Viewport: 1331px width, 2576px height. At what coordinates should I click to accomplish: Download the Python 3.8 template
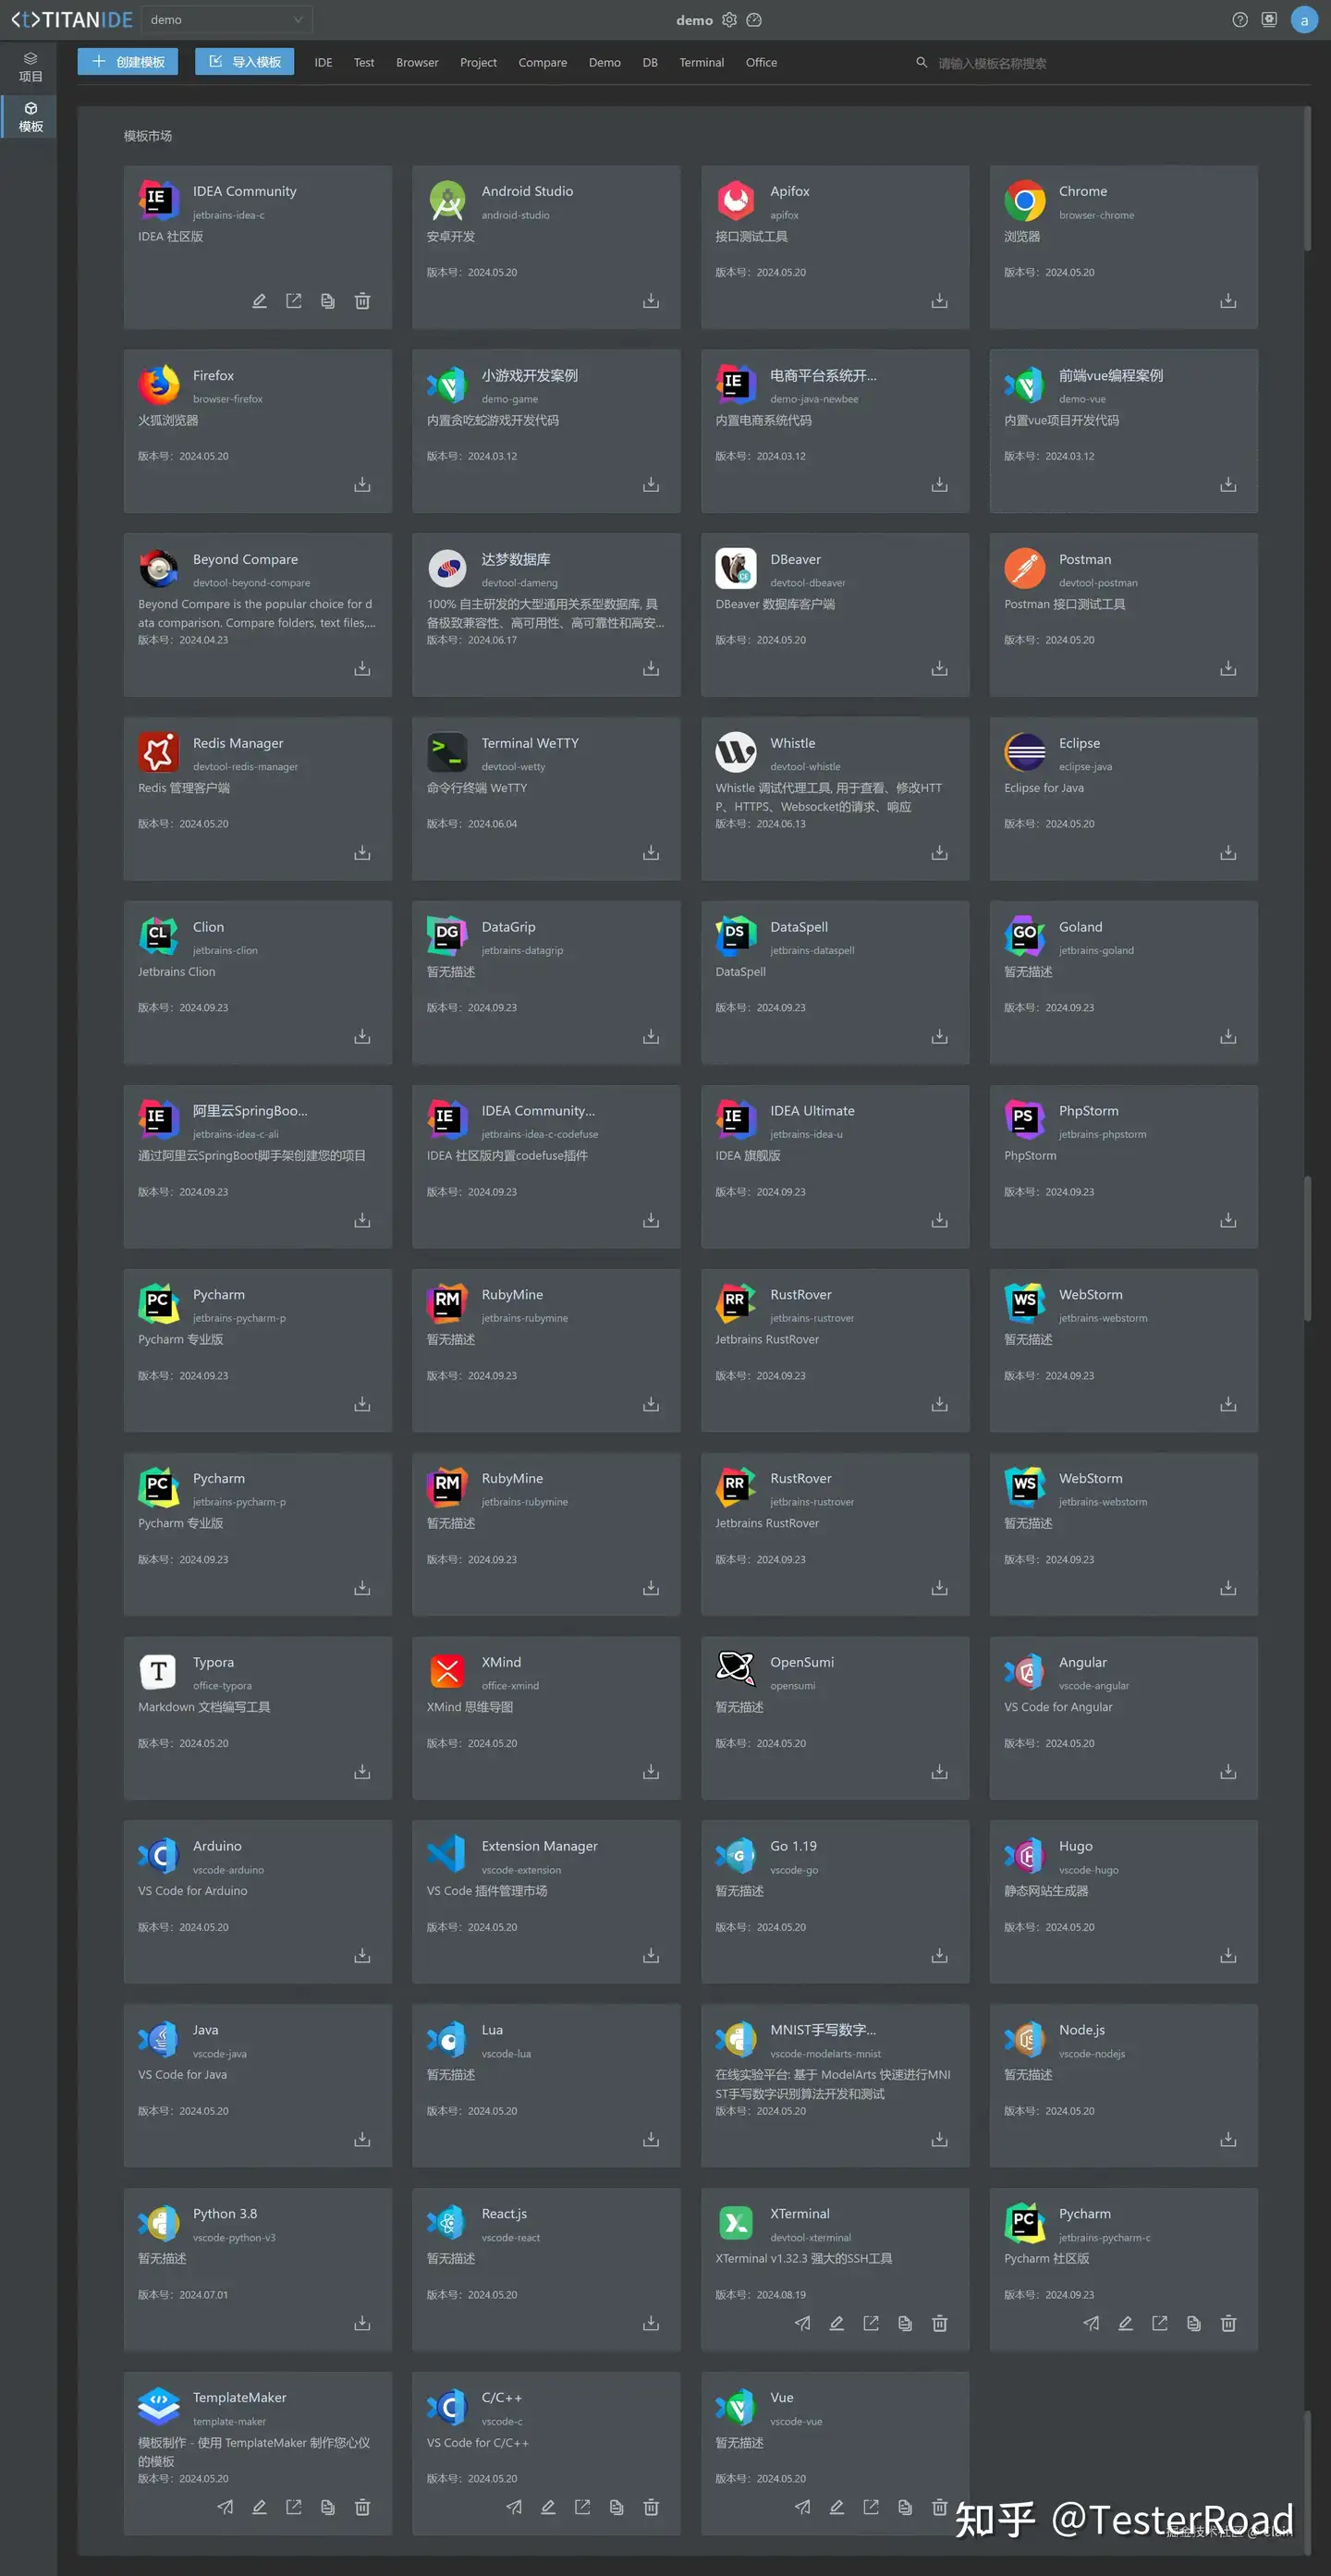tap(362, 2324)
